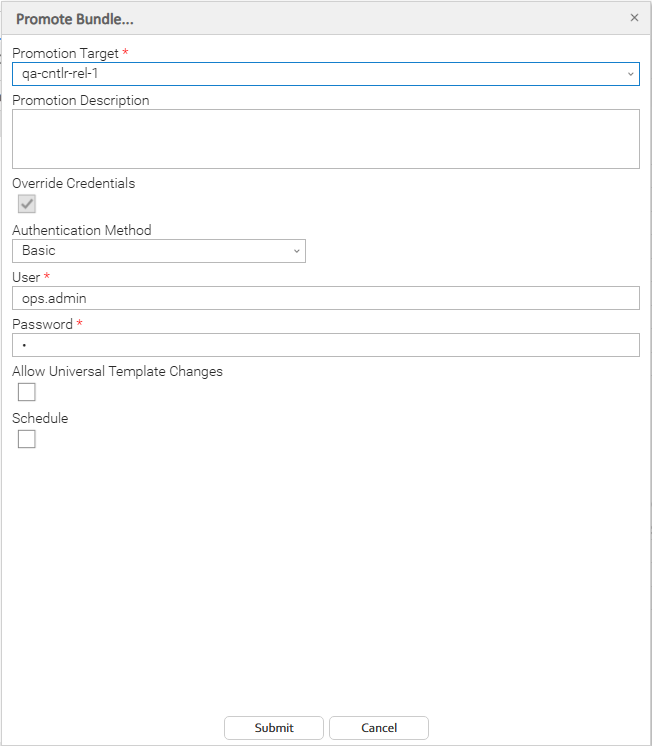Click the Schedule label text
This screenshot has width=652, height=746.
40,418
